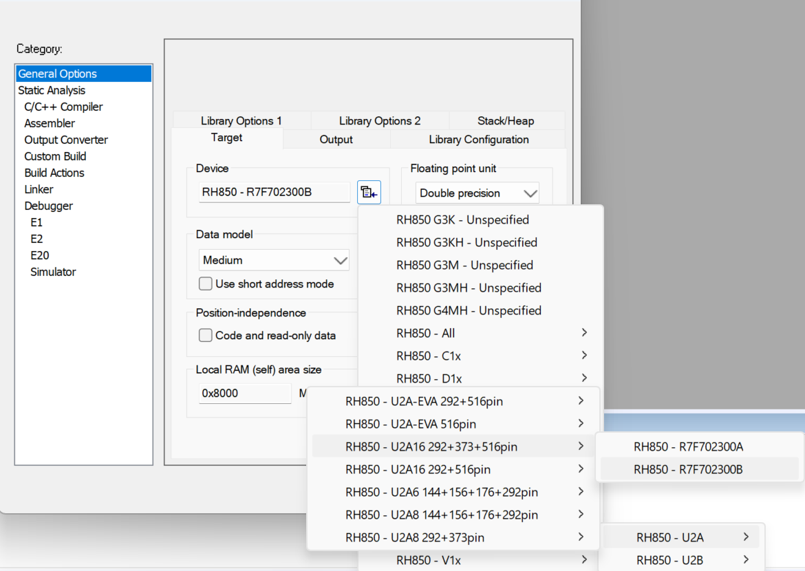Screen dimensions: 805x571
Task: Open the Library Configuration tab
Action: (x=478, y=139)
